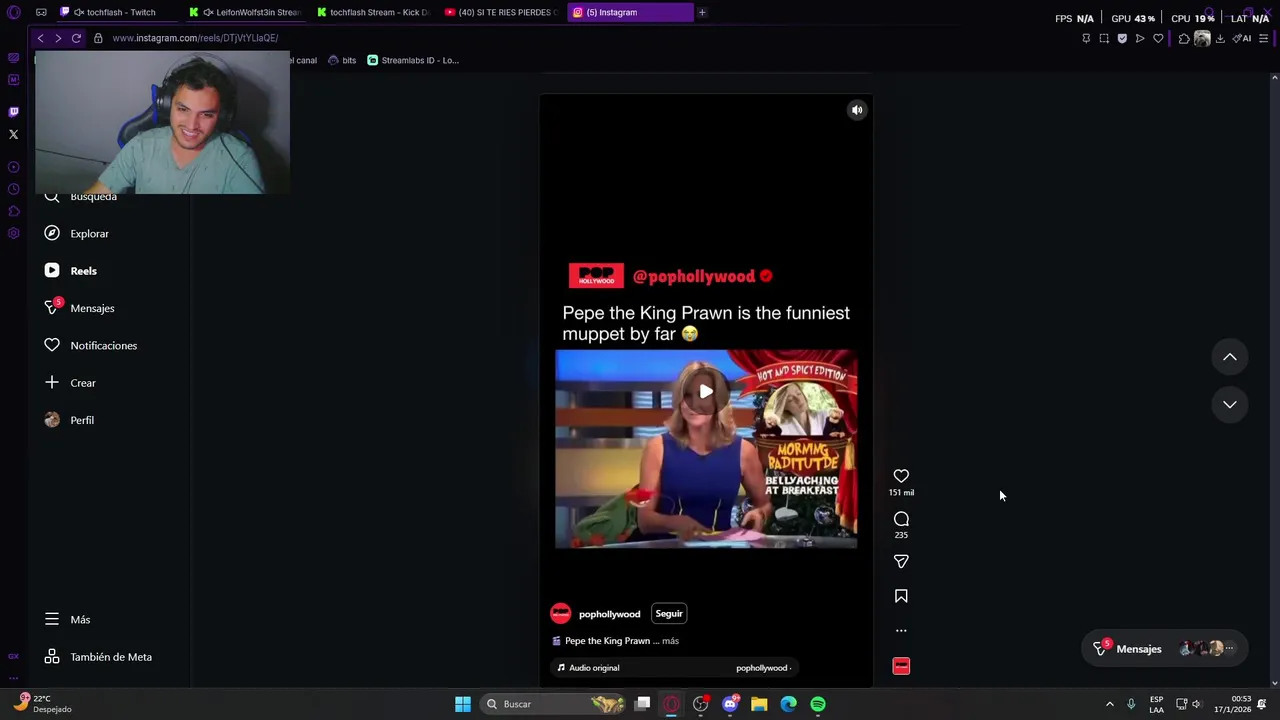Open Búsqueda in the Instagram sidebar
Viewport: 1280px width, 720px height.
click(81, 197)
